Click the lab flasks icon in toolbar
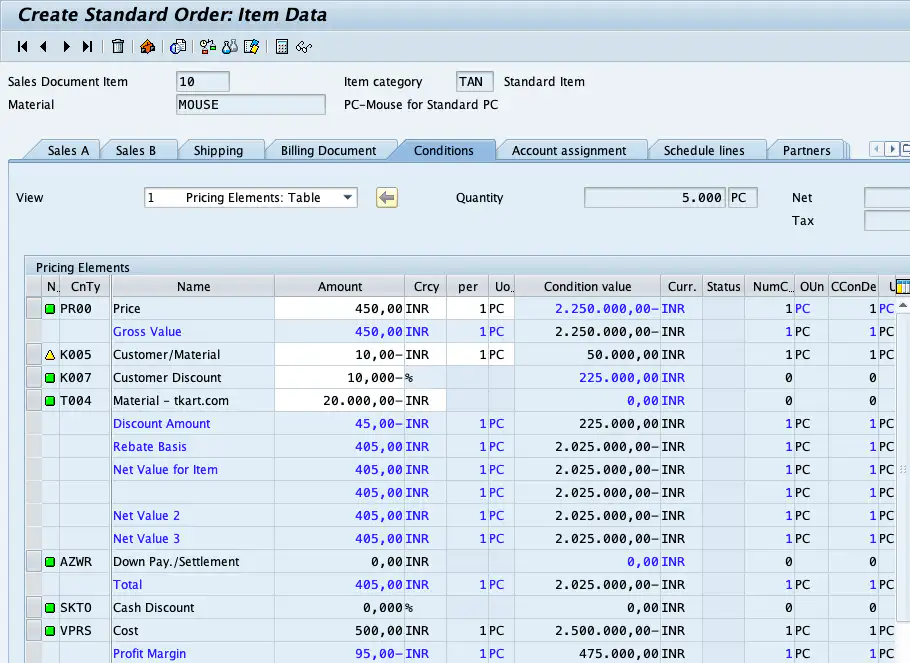 (x=230, y=46)
